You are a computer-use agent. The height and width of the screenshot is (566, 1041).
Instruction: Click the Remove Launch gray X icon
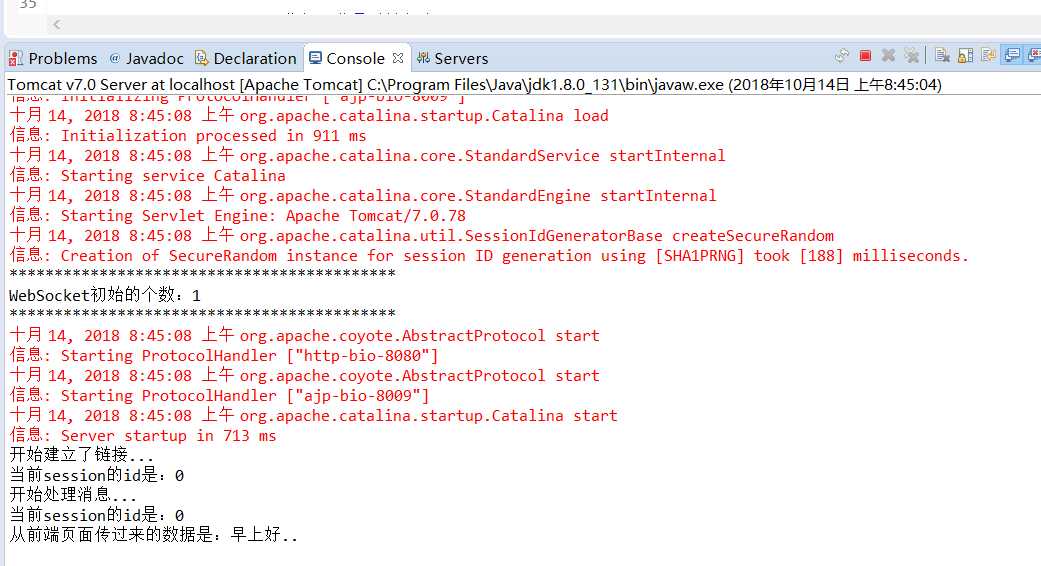tap(888, 56)
